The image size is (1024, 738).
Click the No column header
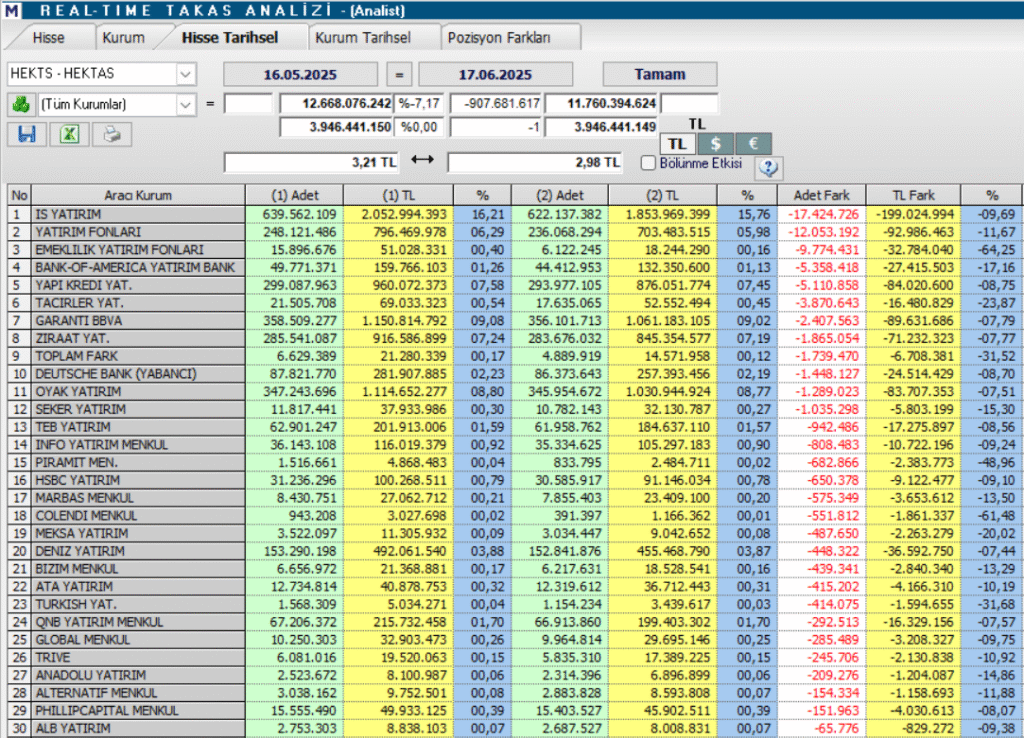(20, 195)
